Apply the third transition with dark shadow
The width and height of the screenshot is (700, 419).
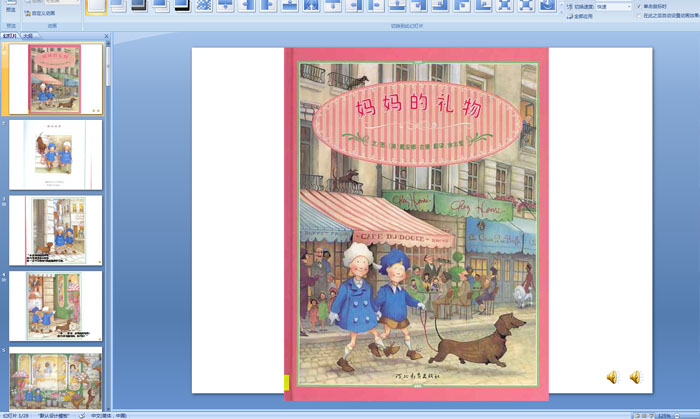coord(139,6)
